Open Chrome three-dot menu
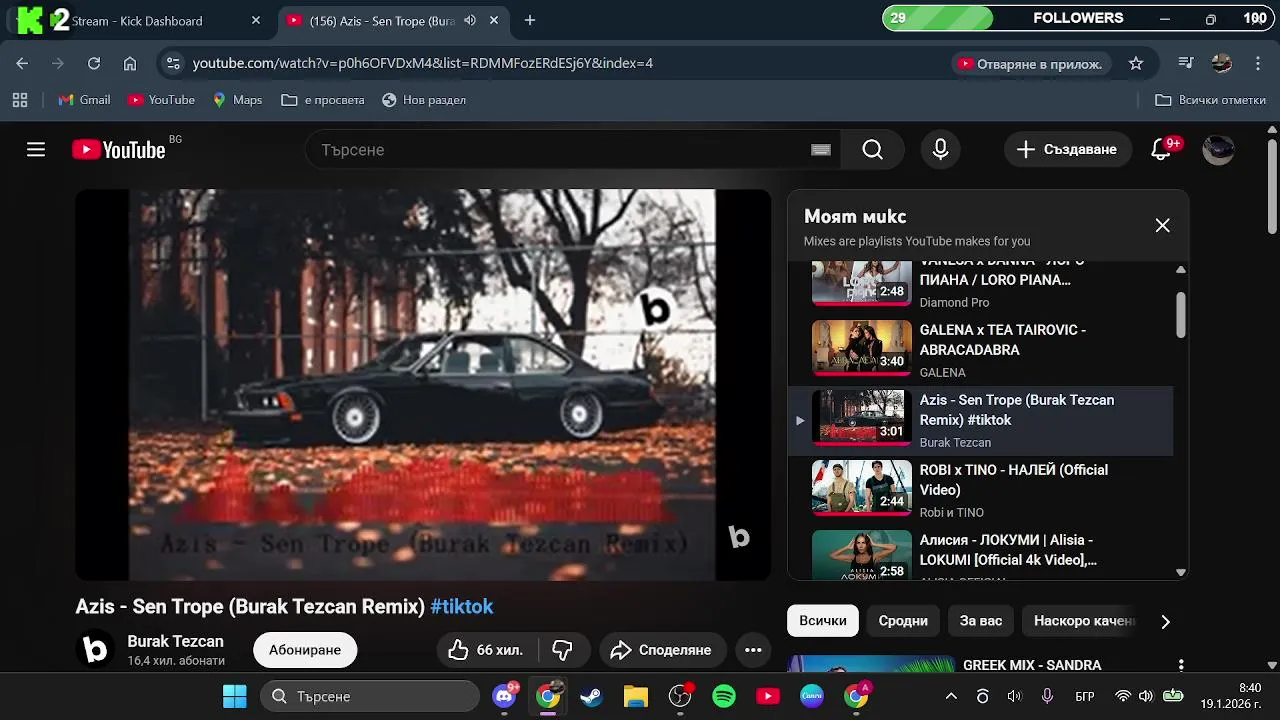The height and width of the screenshot is (720, 1280). [1258, 63]
